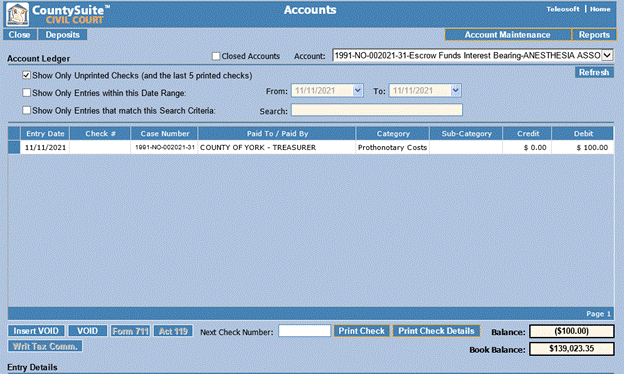The height and width of the screenshot is (374, 624).
Task: Click the Print Check button
Action: [x=361, y=331]
